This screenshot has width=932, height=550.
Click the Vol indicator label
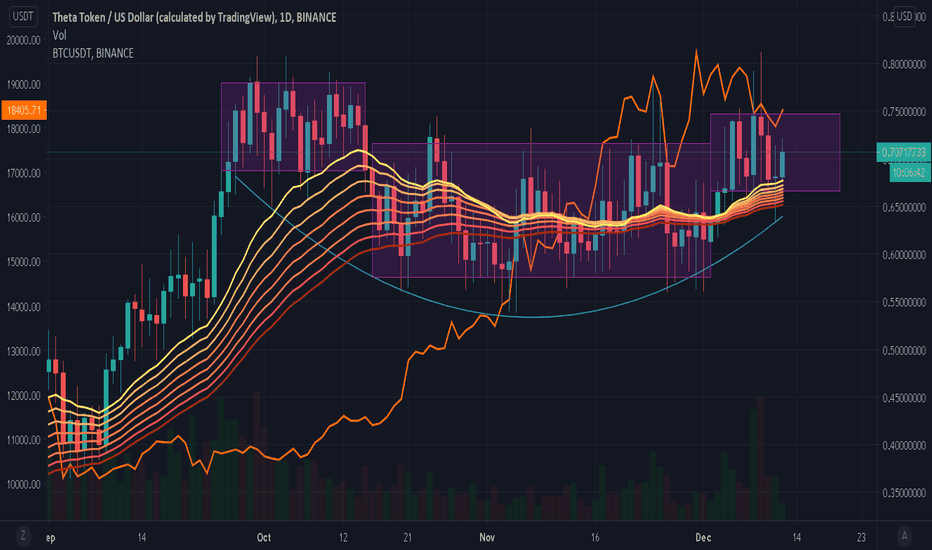59,35
